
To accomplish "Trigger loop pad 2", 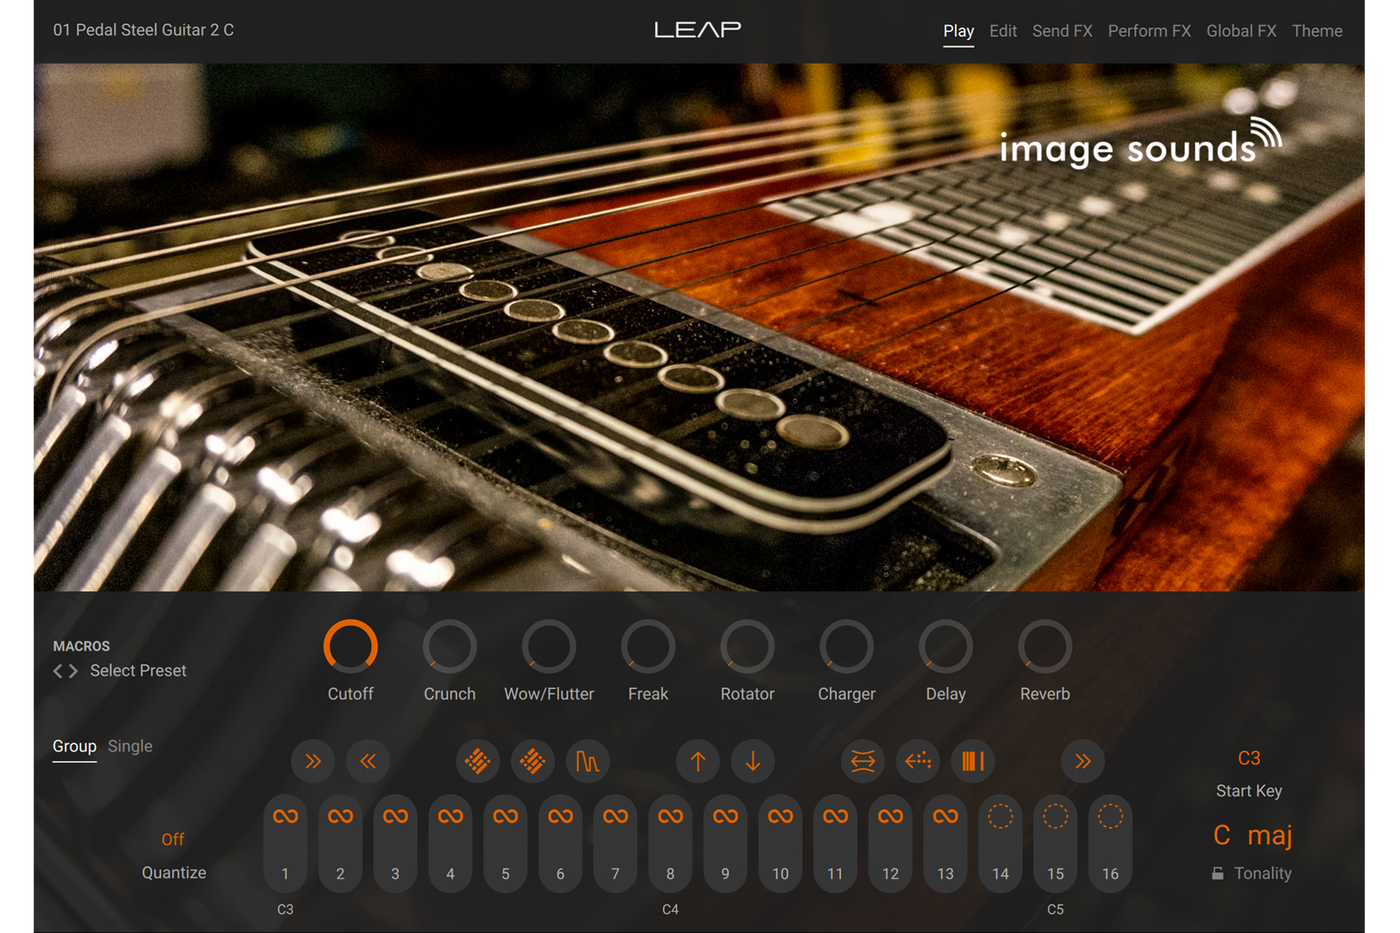I will (340, 843).
